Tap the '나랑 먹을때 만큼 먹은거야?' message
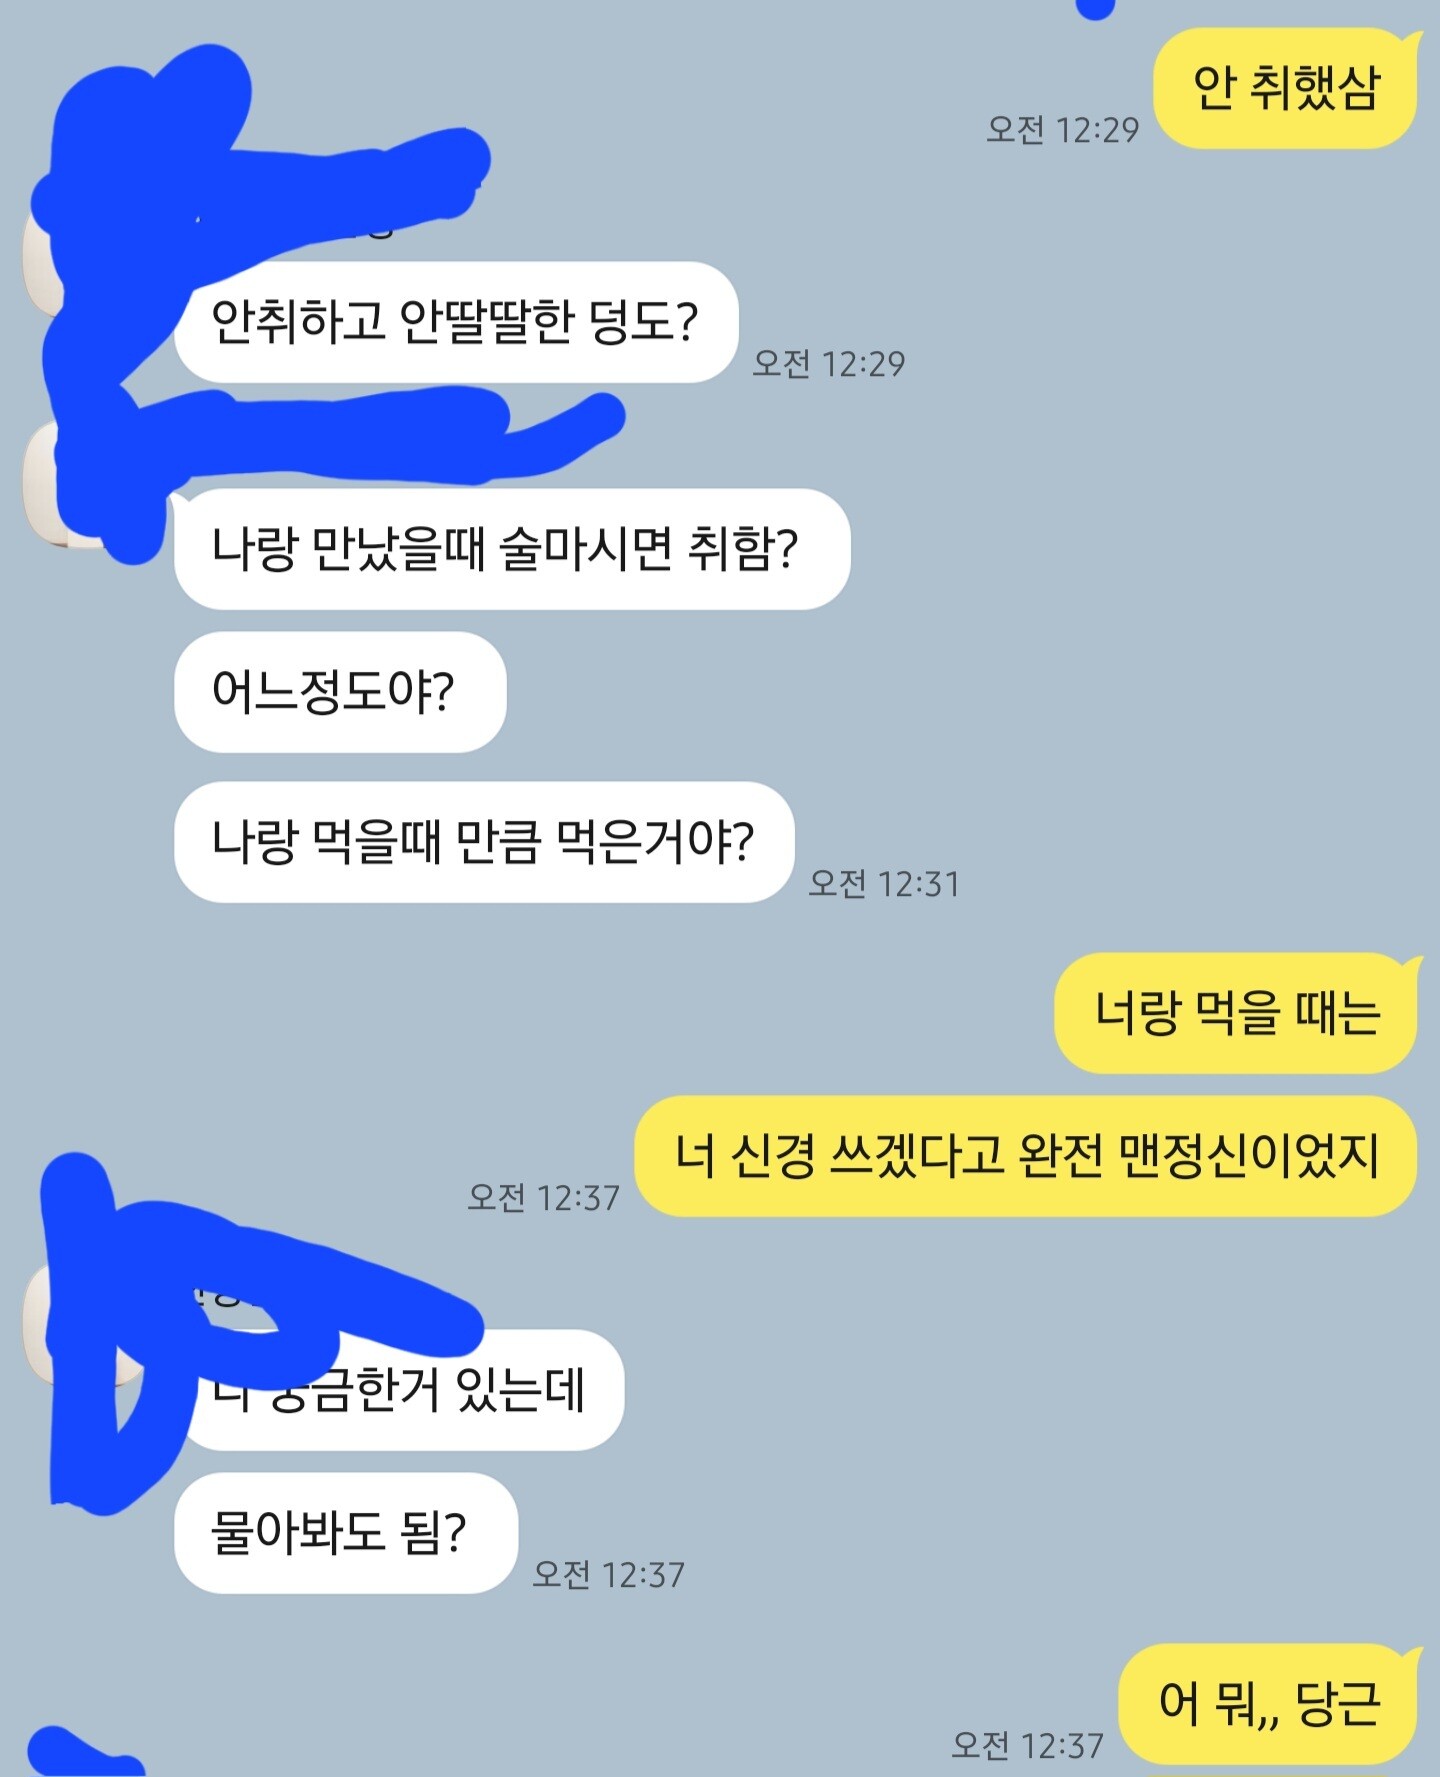Screen dimensions: 1440x1777 [x=484, y=842]
